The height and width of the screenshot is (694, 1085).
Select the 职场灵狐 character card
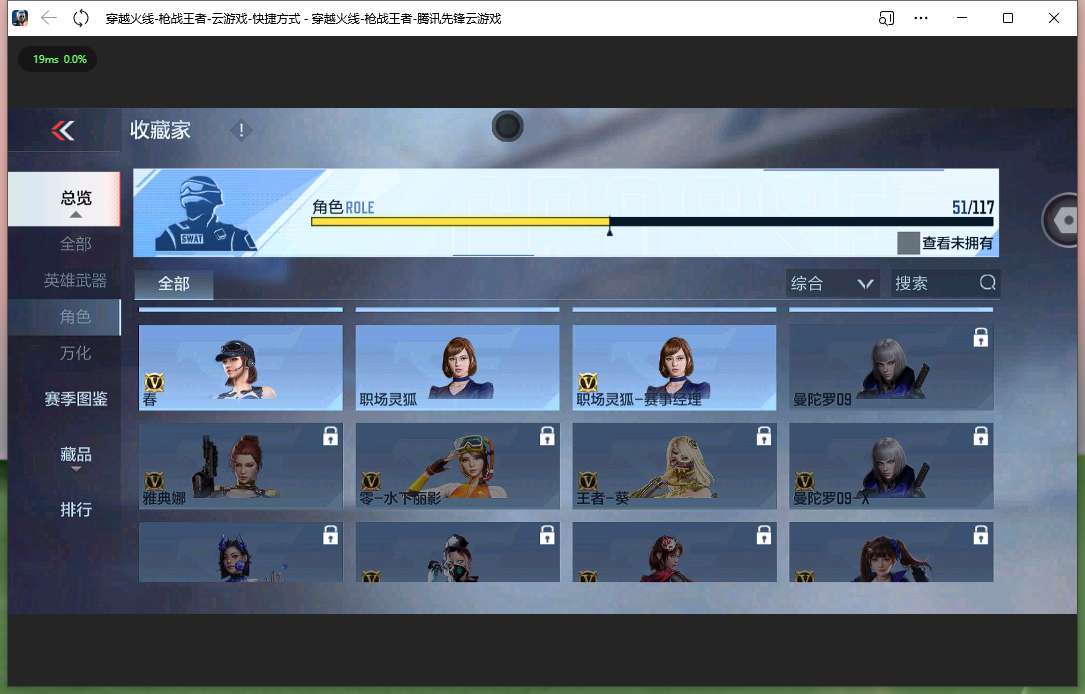457,367
